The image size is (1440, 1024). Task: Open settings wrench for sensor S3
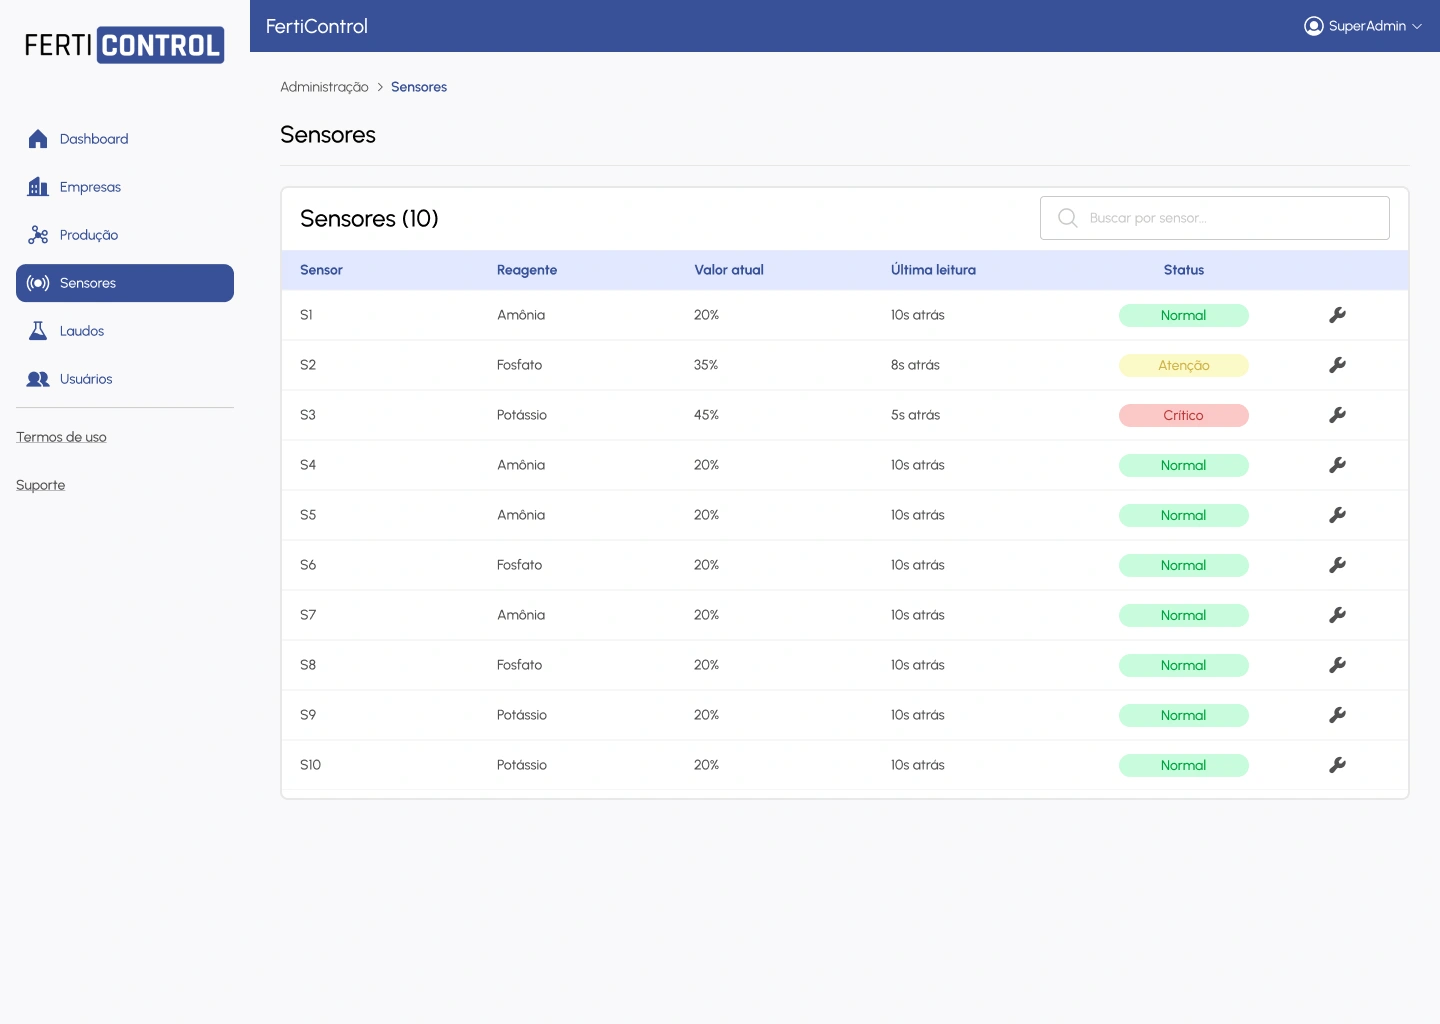click(x=1337, y=415)
